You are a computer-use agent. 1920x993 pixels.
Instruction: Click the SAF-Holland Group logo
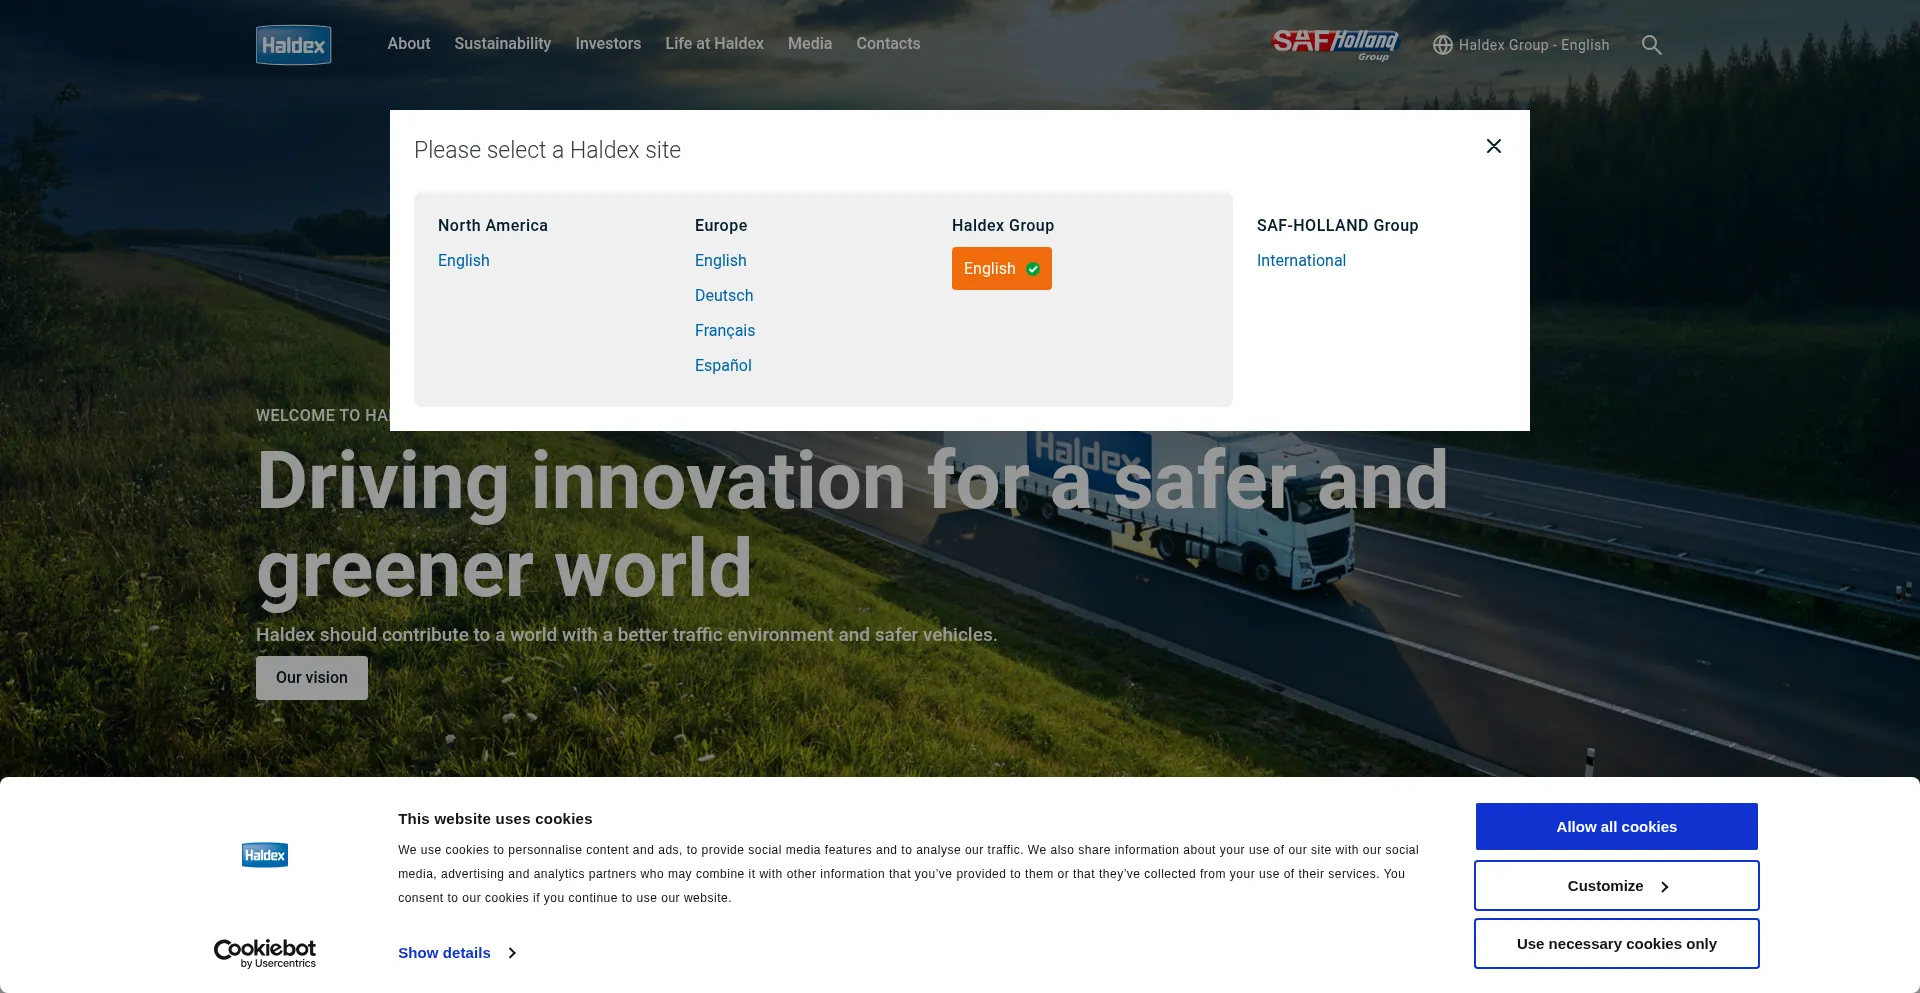pyautogui.click(x=1334, y=44)
